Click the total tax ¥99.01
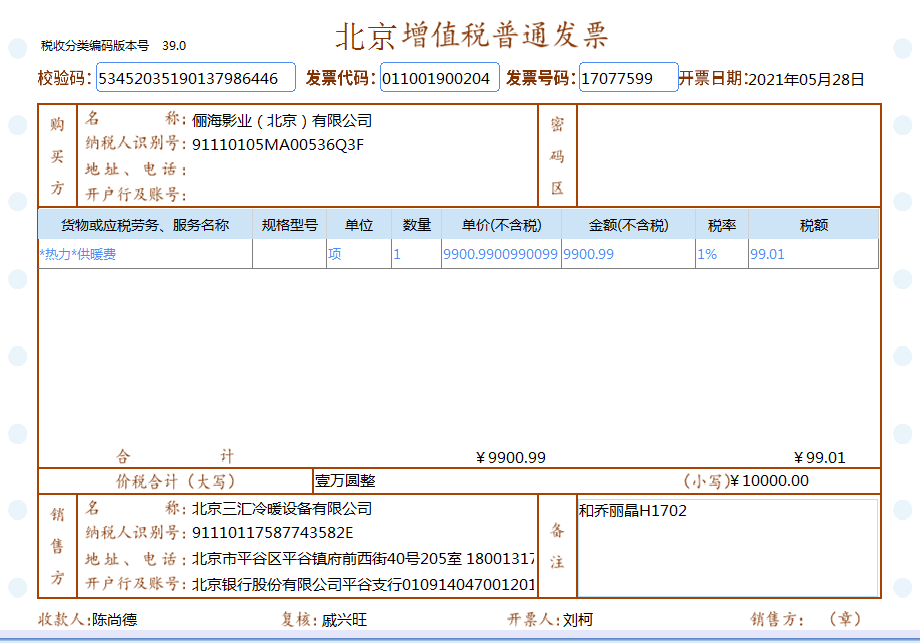The height and width of the screenshot is (643, 920). click(820, 458)
